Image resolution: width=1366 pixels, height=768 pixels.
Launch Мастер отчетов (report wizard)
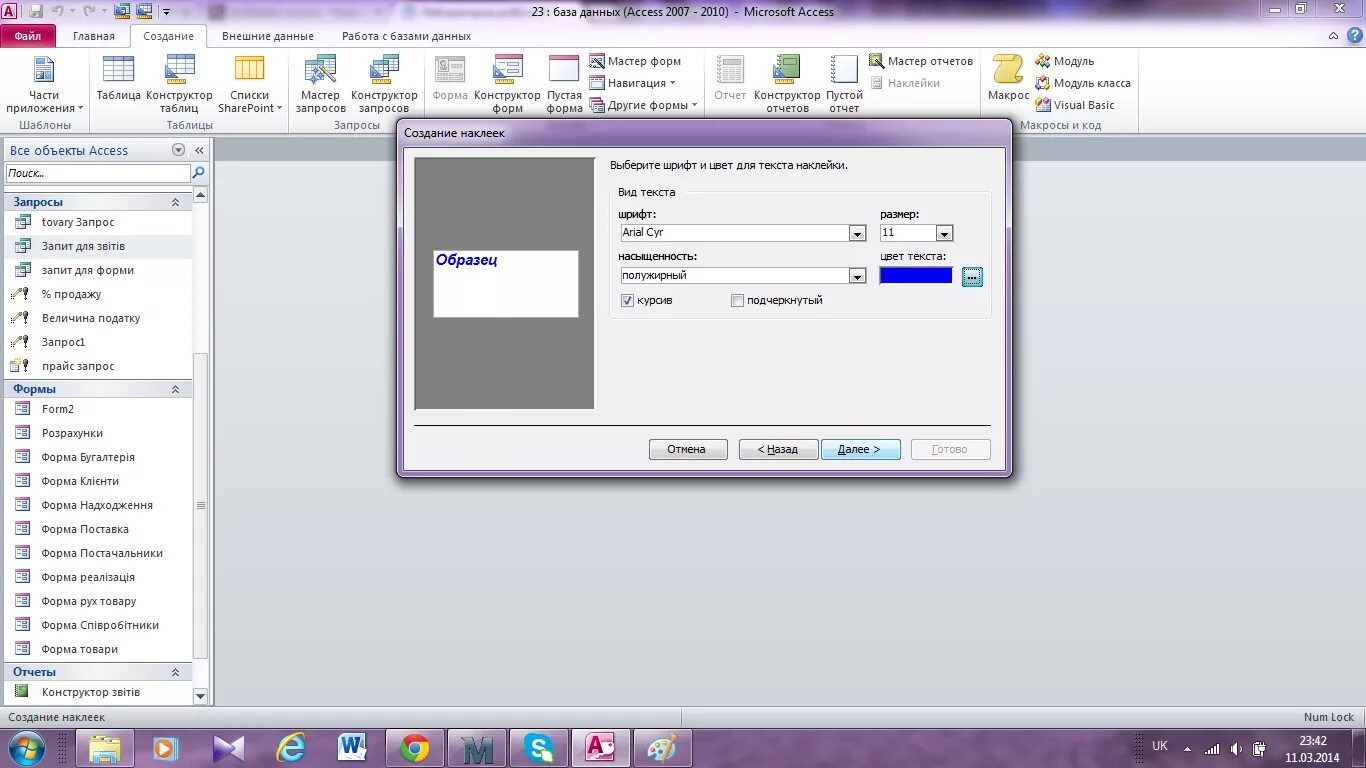coord(921,61)
